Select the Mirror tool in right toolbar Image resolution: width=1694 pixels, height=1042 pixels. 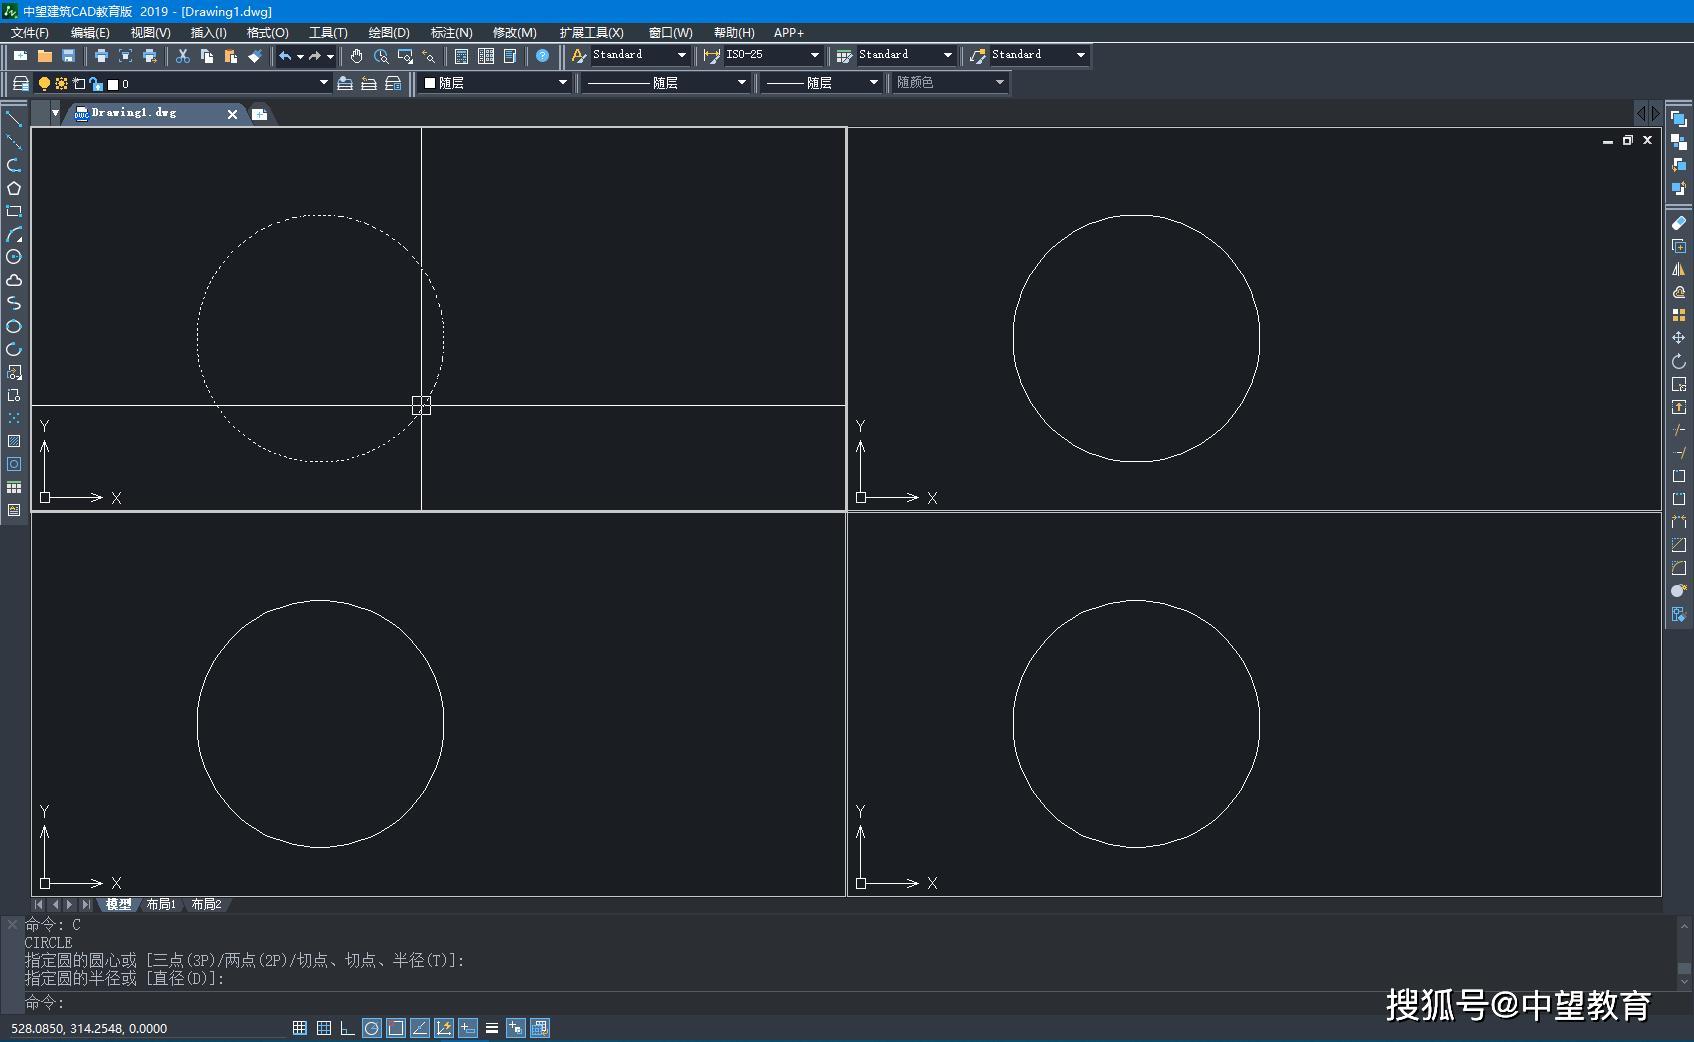coord(1679,269)
